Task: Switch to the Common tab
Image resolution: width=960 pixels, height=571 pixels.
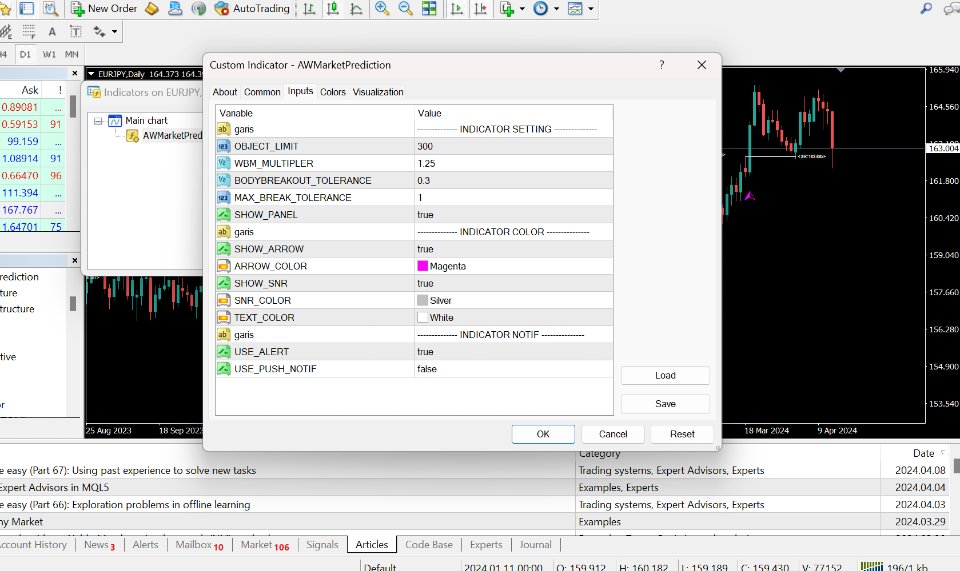Action: pos(262,92)
